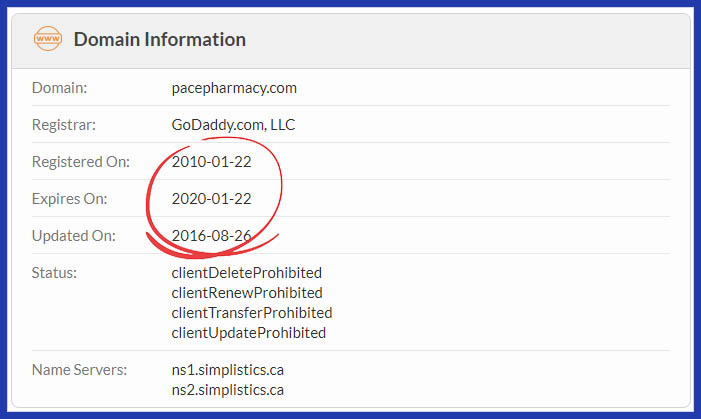
Task: Click the Domain: field label
Action: click(59, 88)
